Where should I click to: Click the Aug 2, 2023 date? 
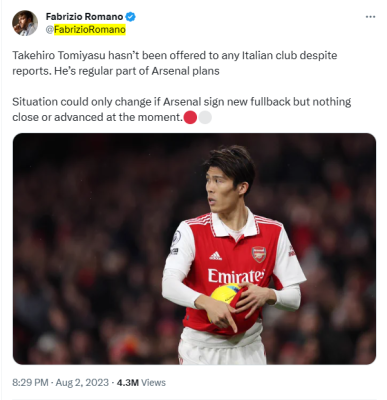pos(82,382)
